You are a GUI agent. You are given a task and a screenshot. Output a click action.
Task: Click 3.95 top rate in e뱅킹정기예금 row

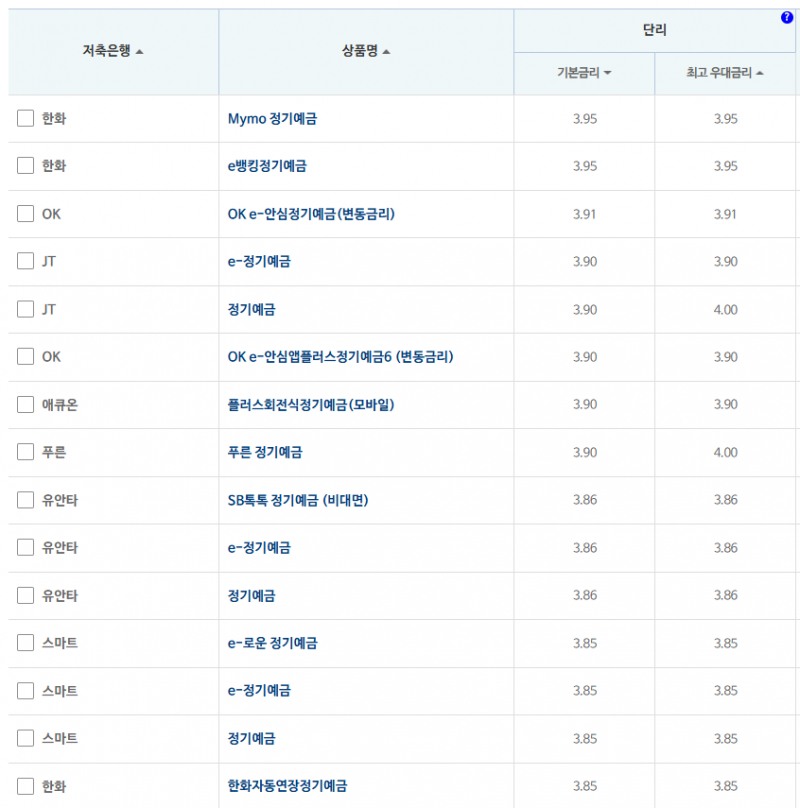(725, 166)
